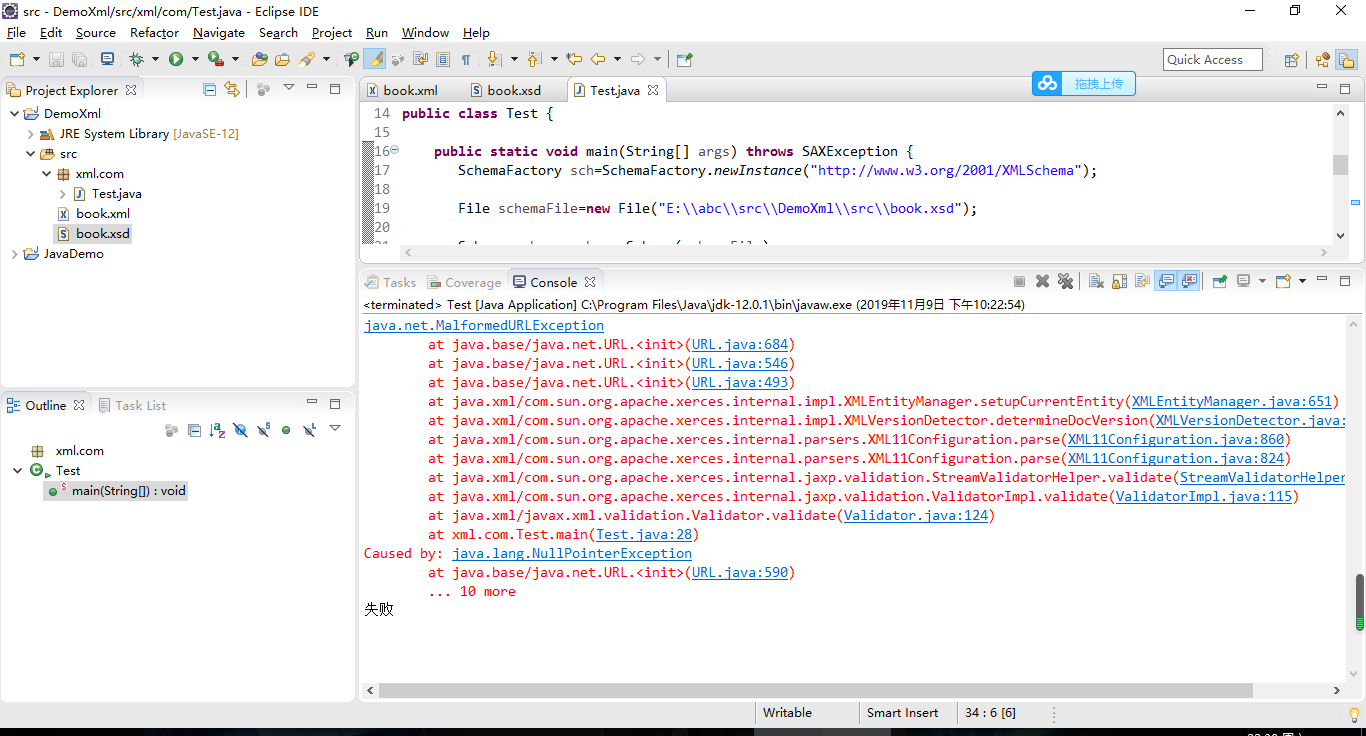Toggle Hide Static members in Outline
The height and width of the screenshot is (736, 1366).
[264, 430]
